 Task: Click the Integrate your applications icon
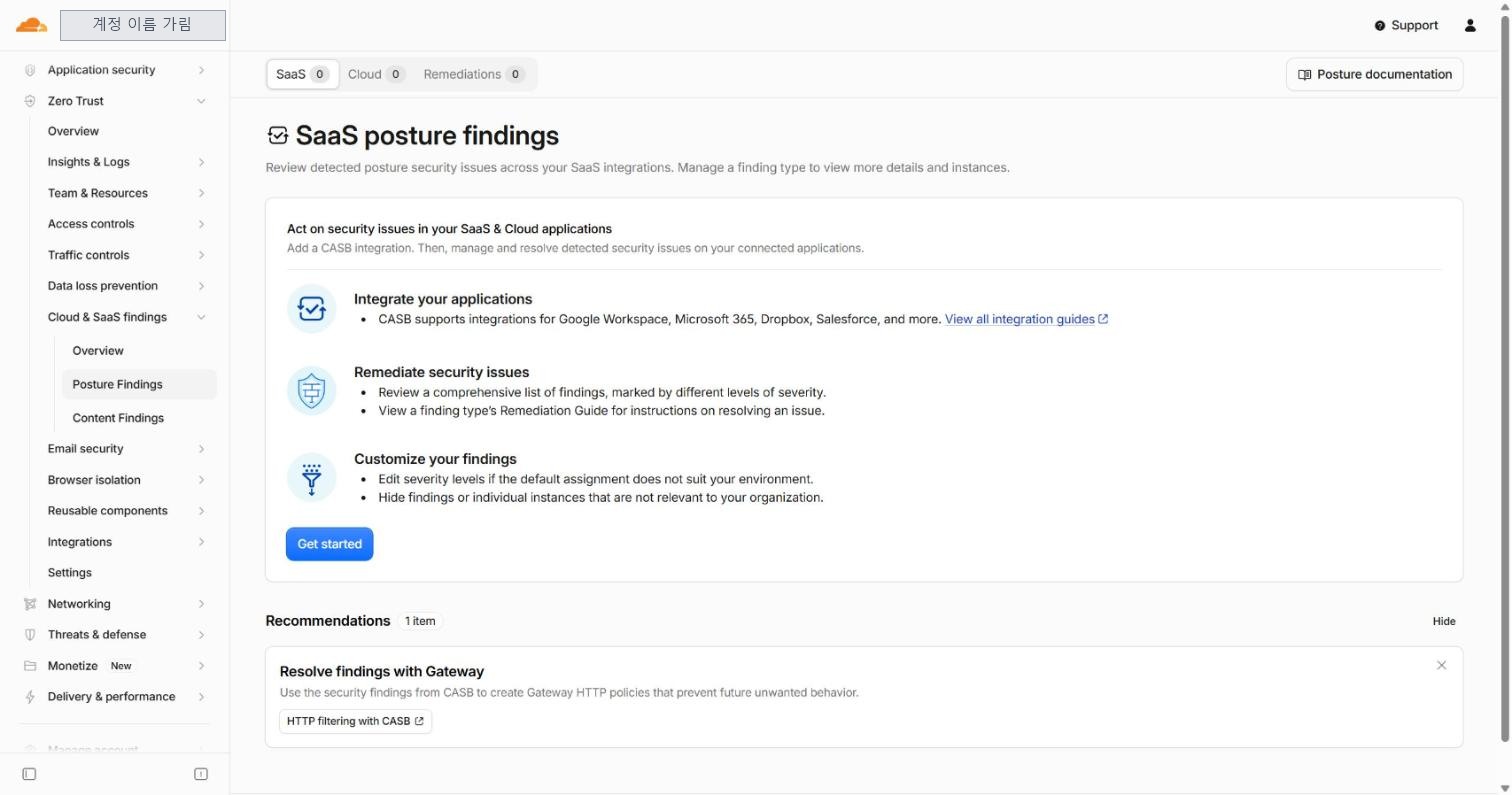(x=311, y=308)
